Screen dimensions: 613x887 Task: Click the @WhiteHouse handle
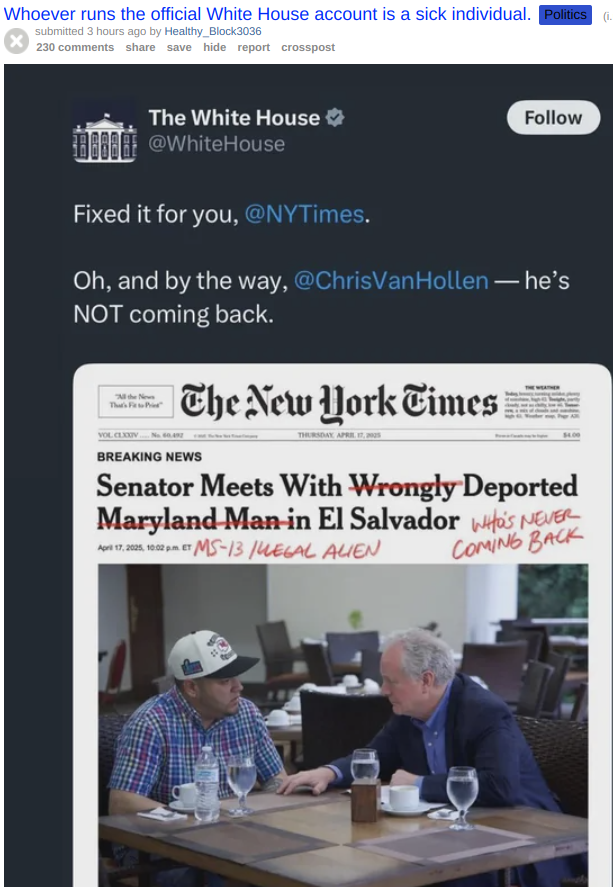click(x=216, y=144)
